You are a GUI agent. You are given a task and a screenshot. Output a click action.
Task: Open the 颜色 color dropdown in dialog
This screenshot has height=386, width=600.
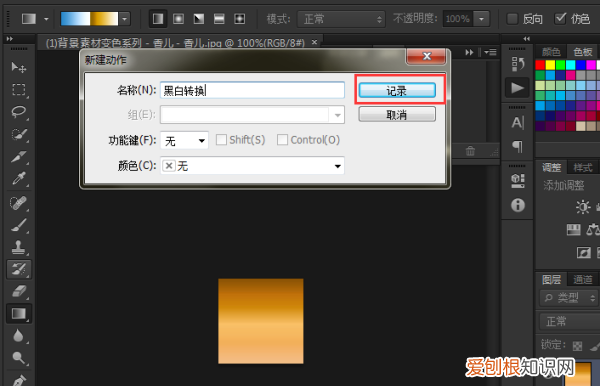[252, 166]
